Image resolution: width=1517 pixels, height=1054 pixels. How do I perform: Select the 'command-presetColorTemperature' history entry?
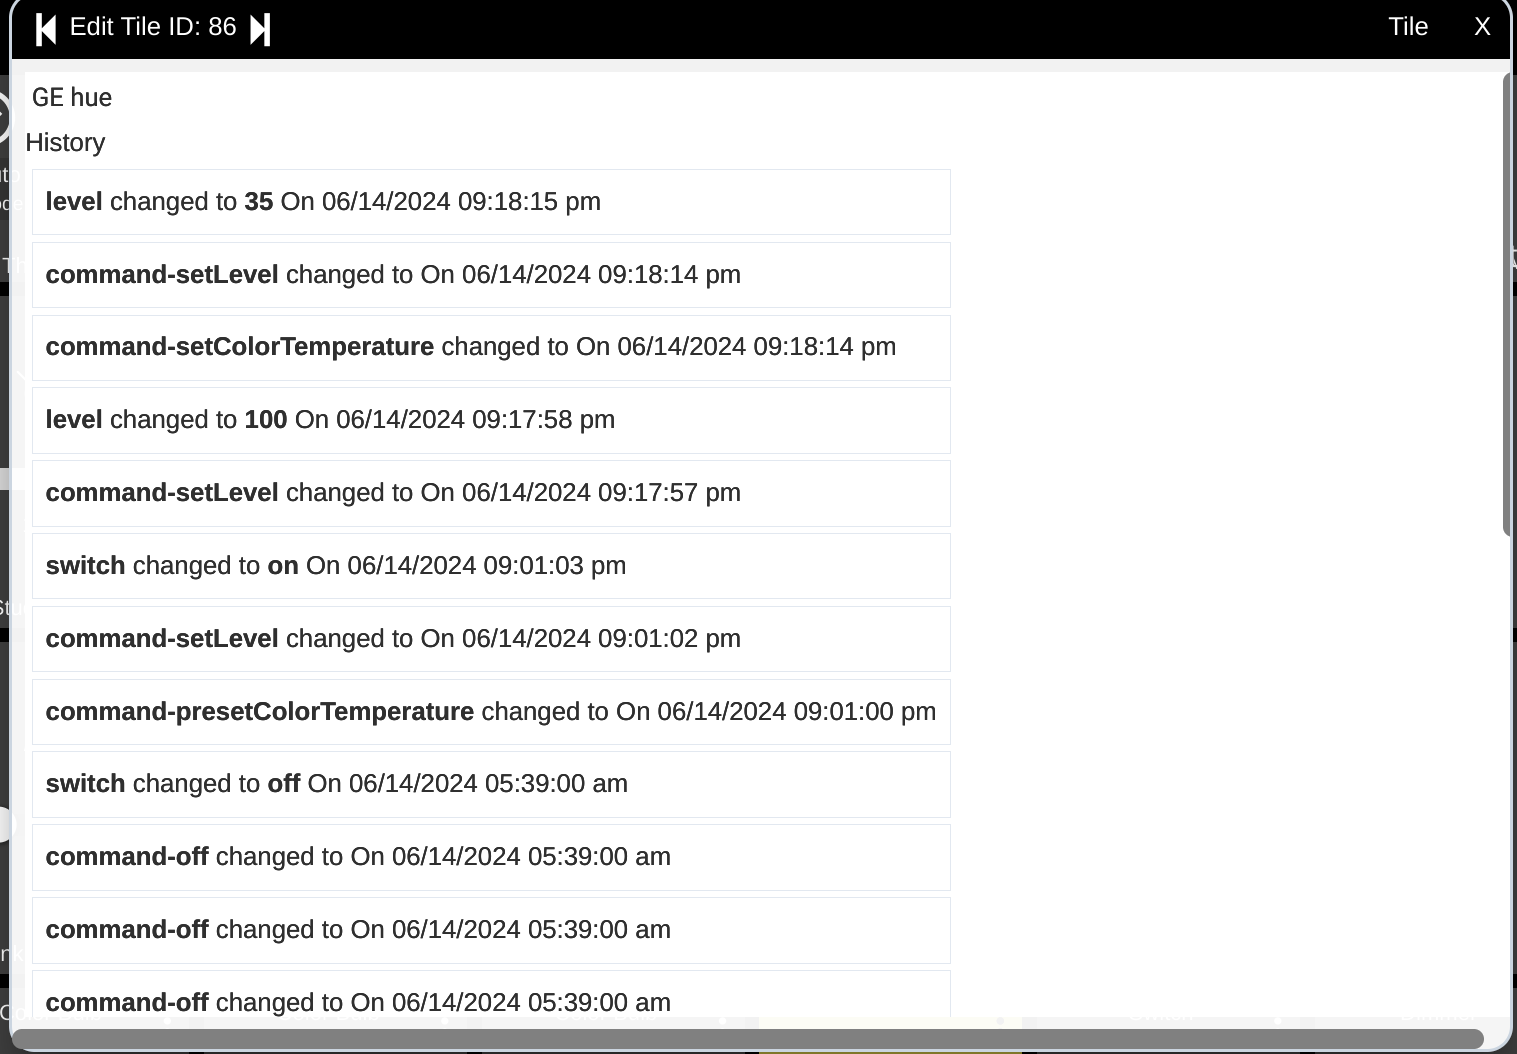(490, 711)
